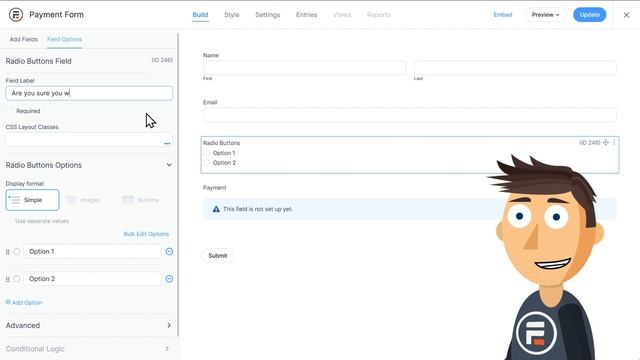Switch to the Build tab

pyautogui.click(x=200, y=15)
